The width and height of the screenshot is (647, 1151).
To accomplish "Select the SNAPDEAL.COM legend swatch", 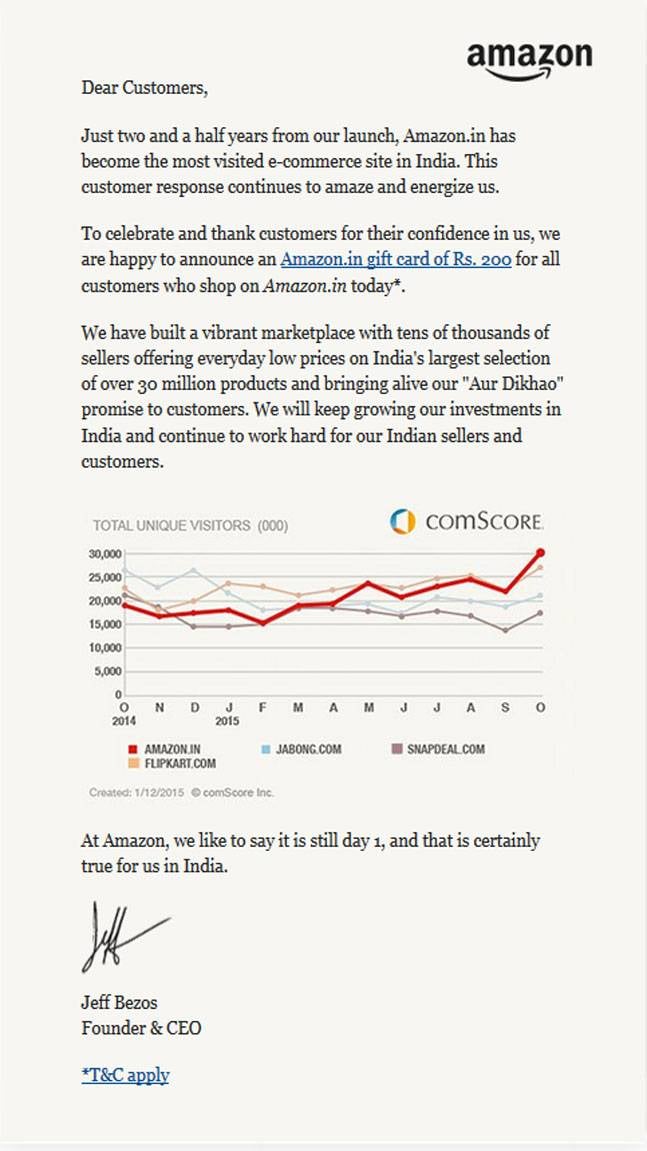I will click(397, 749).
